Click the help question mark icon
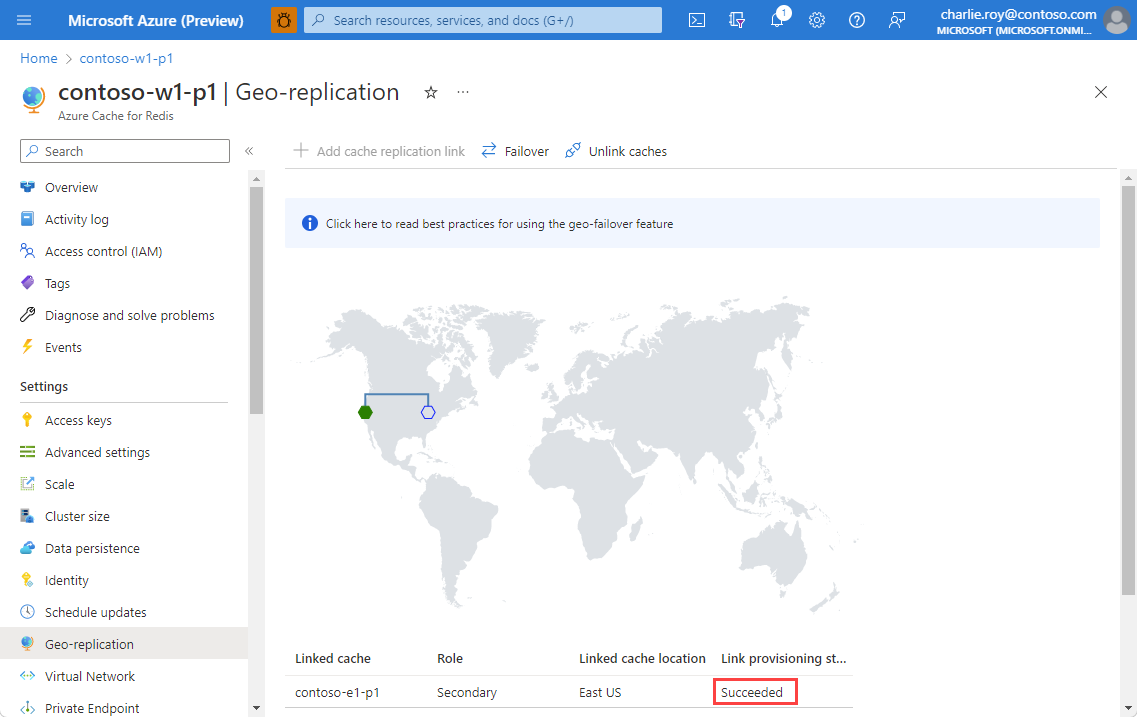Screen dimensions: 1137x717 tap(857, 20)
